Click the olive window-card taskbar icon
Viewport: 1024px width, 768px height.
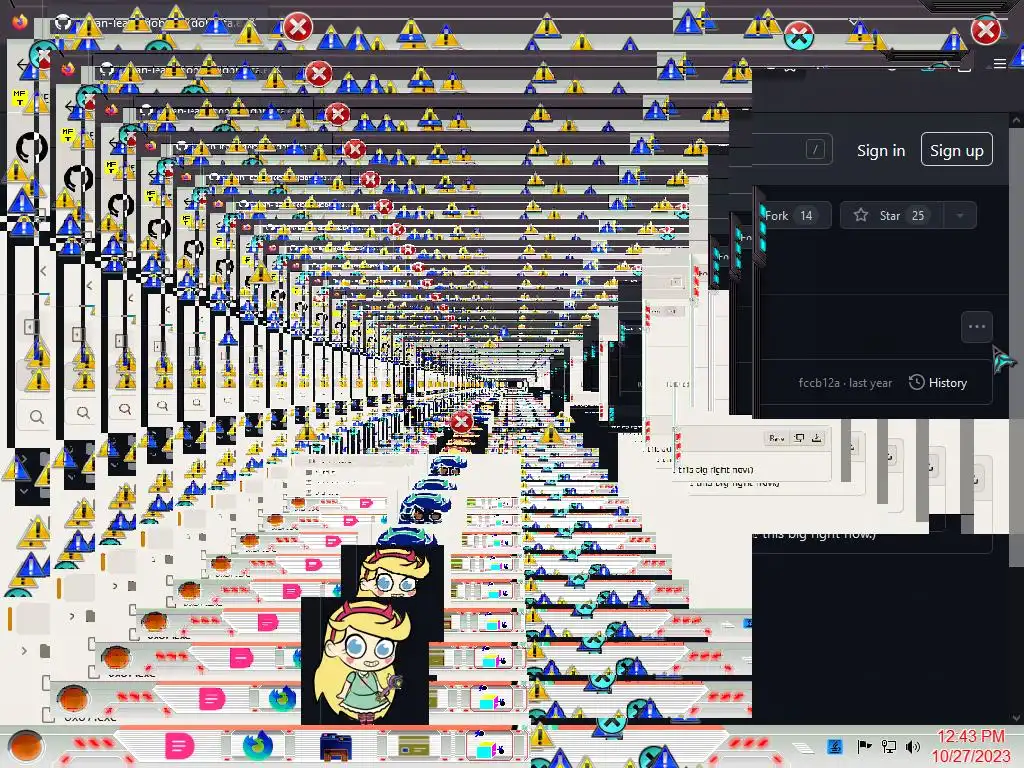[x=413, y=746]
